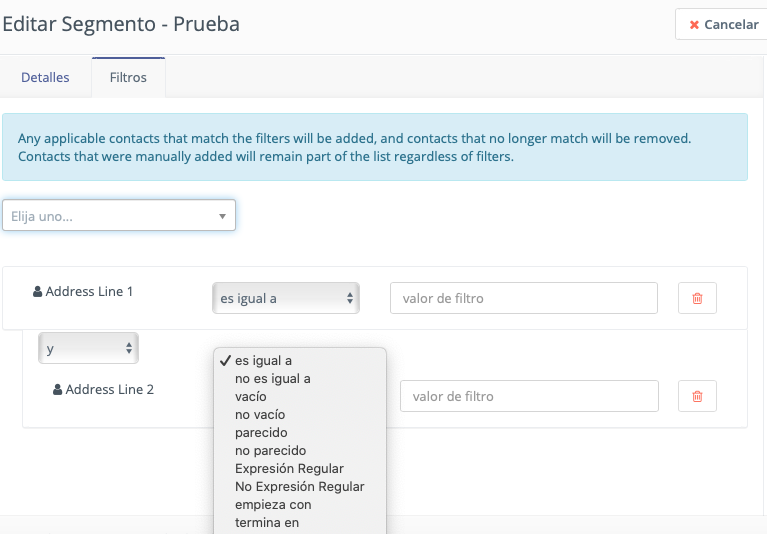The height and width of the screenshot is (534, 767).
Task: Click the Address Line 1 contact icon
Action: (37, 291)
